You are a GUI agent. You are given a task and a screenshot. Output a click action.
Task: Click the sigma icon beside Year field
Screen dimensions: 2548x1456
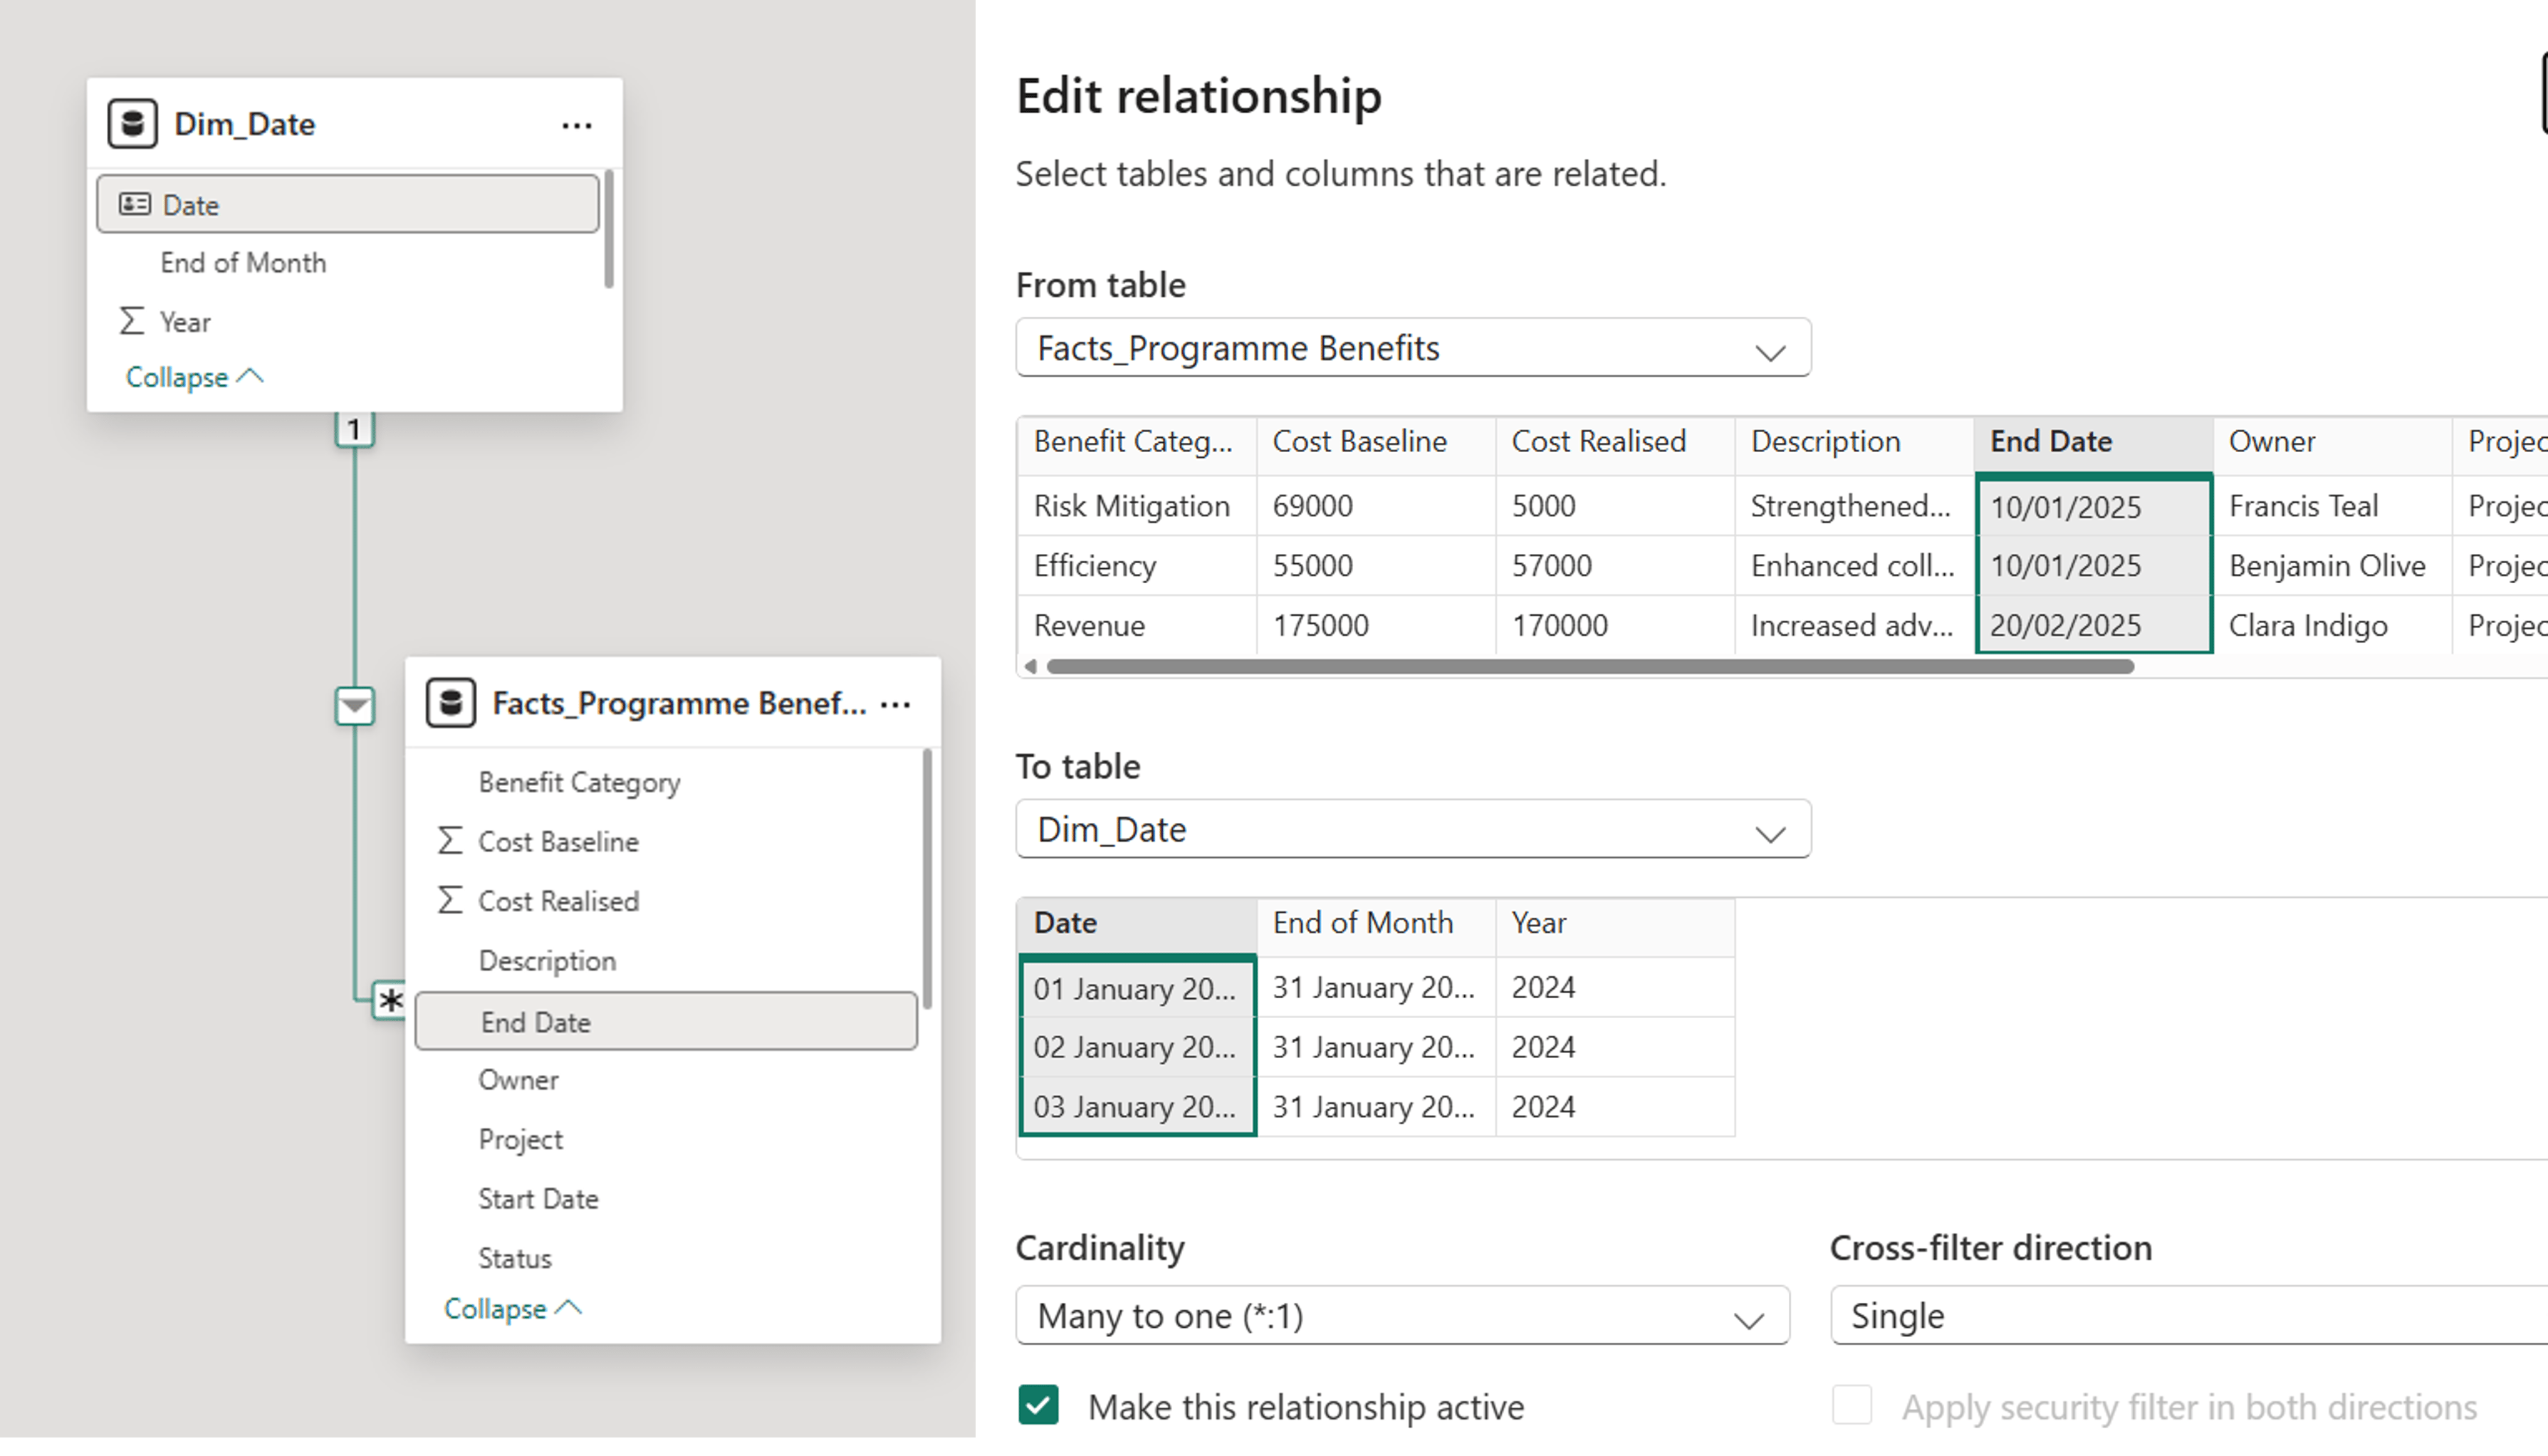coord(132,321)
